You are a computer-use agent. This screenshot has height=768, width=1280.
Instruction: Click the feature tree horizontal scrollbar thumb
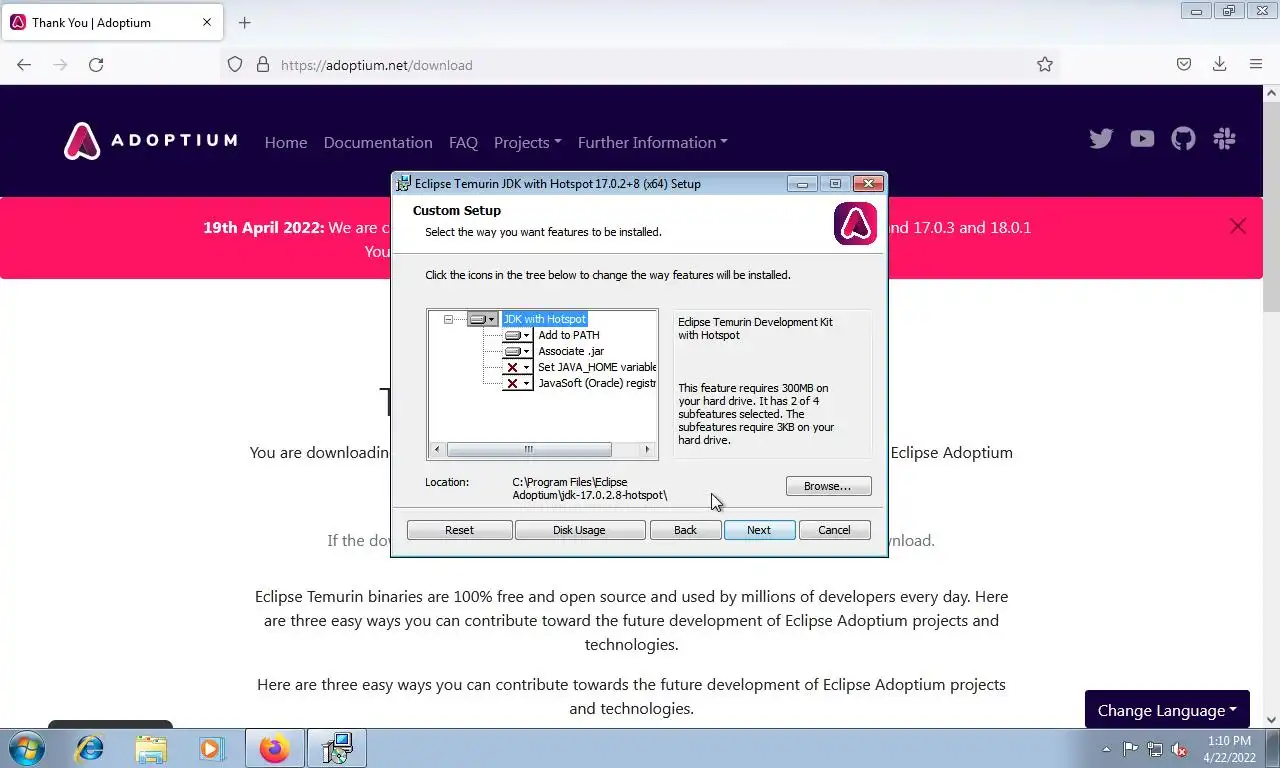(529, 450)
